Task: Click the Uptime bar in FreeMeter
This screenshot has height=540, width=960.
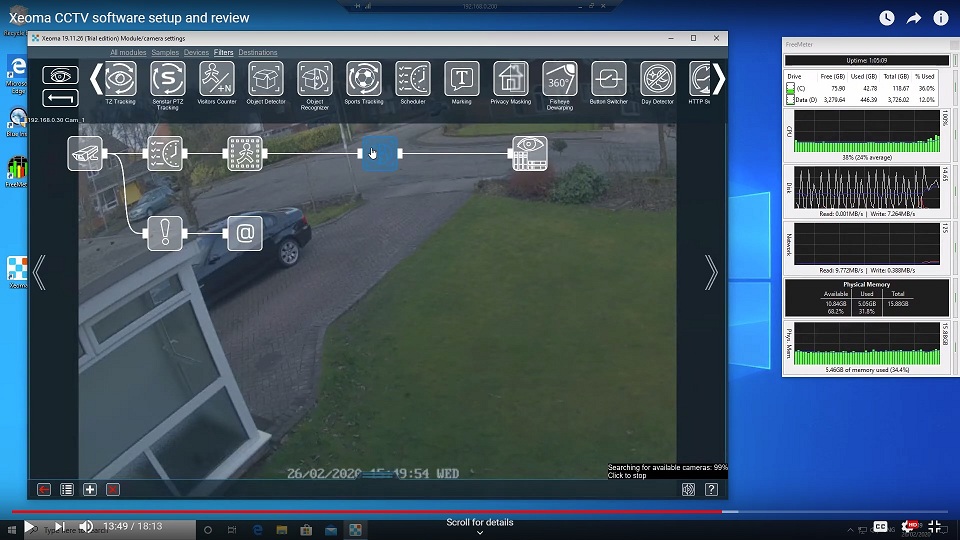Action: click(866, 60)
